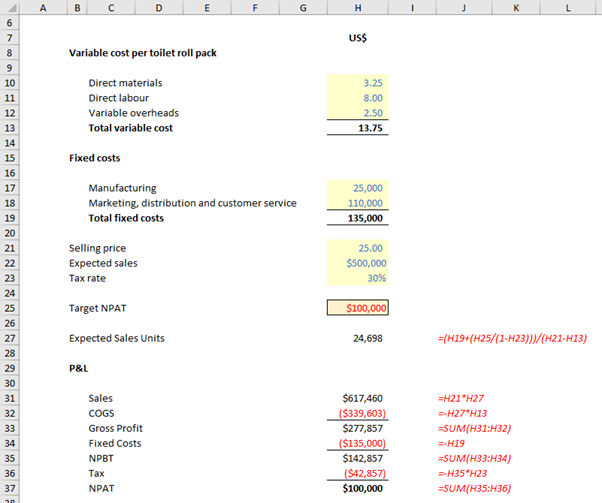
Task: Select the Total fixed costs value 135,000
Action: 357,218
